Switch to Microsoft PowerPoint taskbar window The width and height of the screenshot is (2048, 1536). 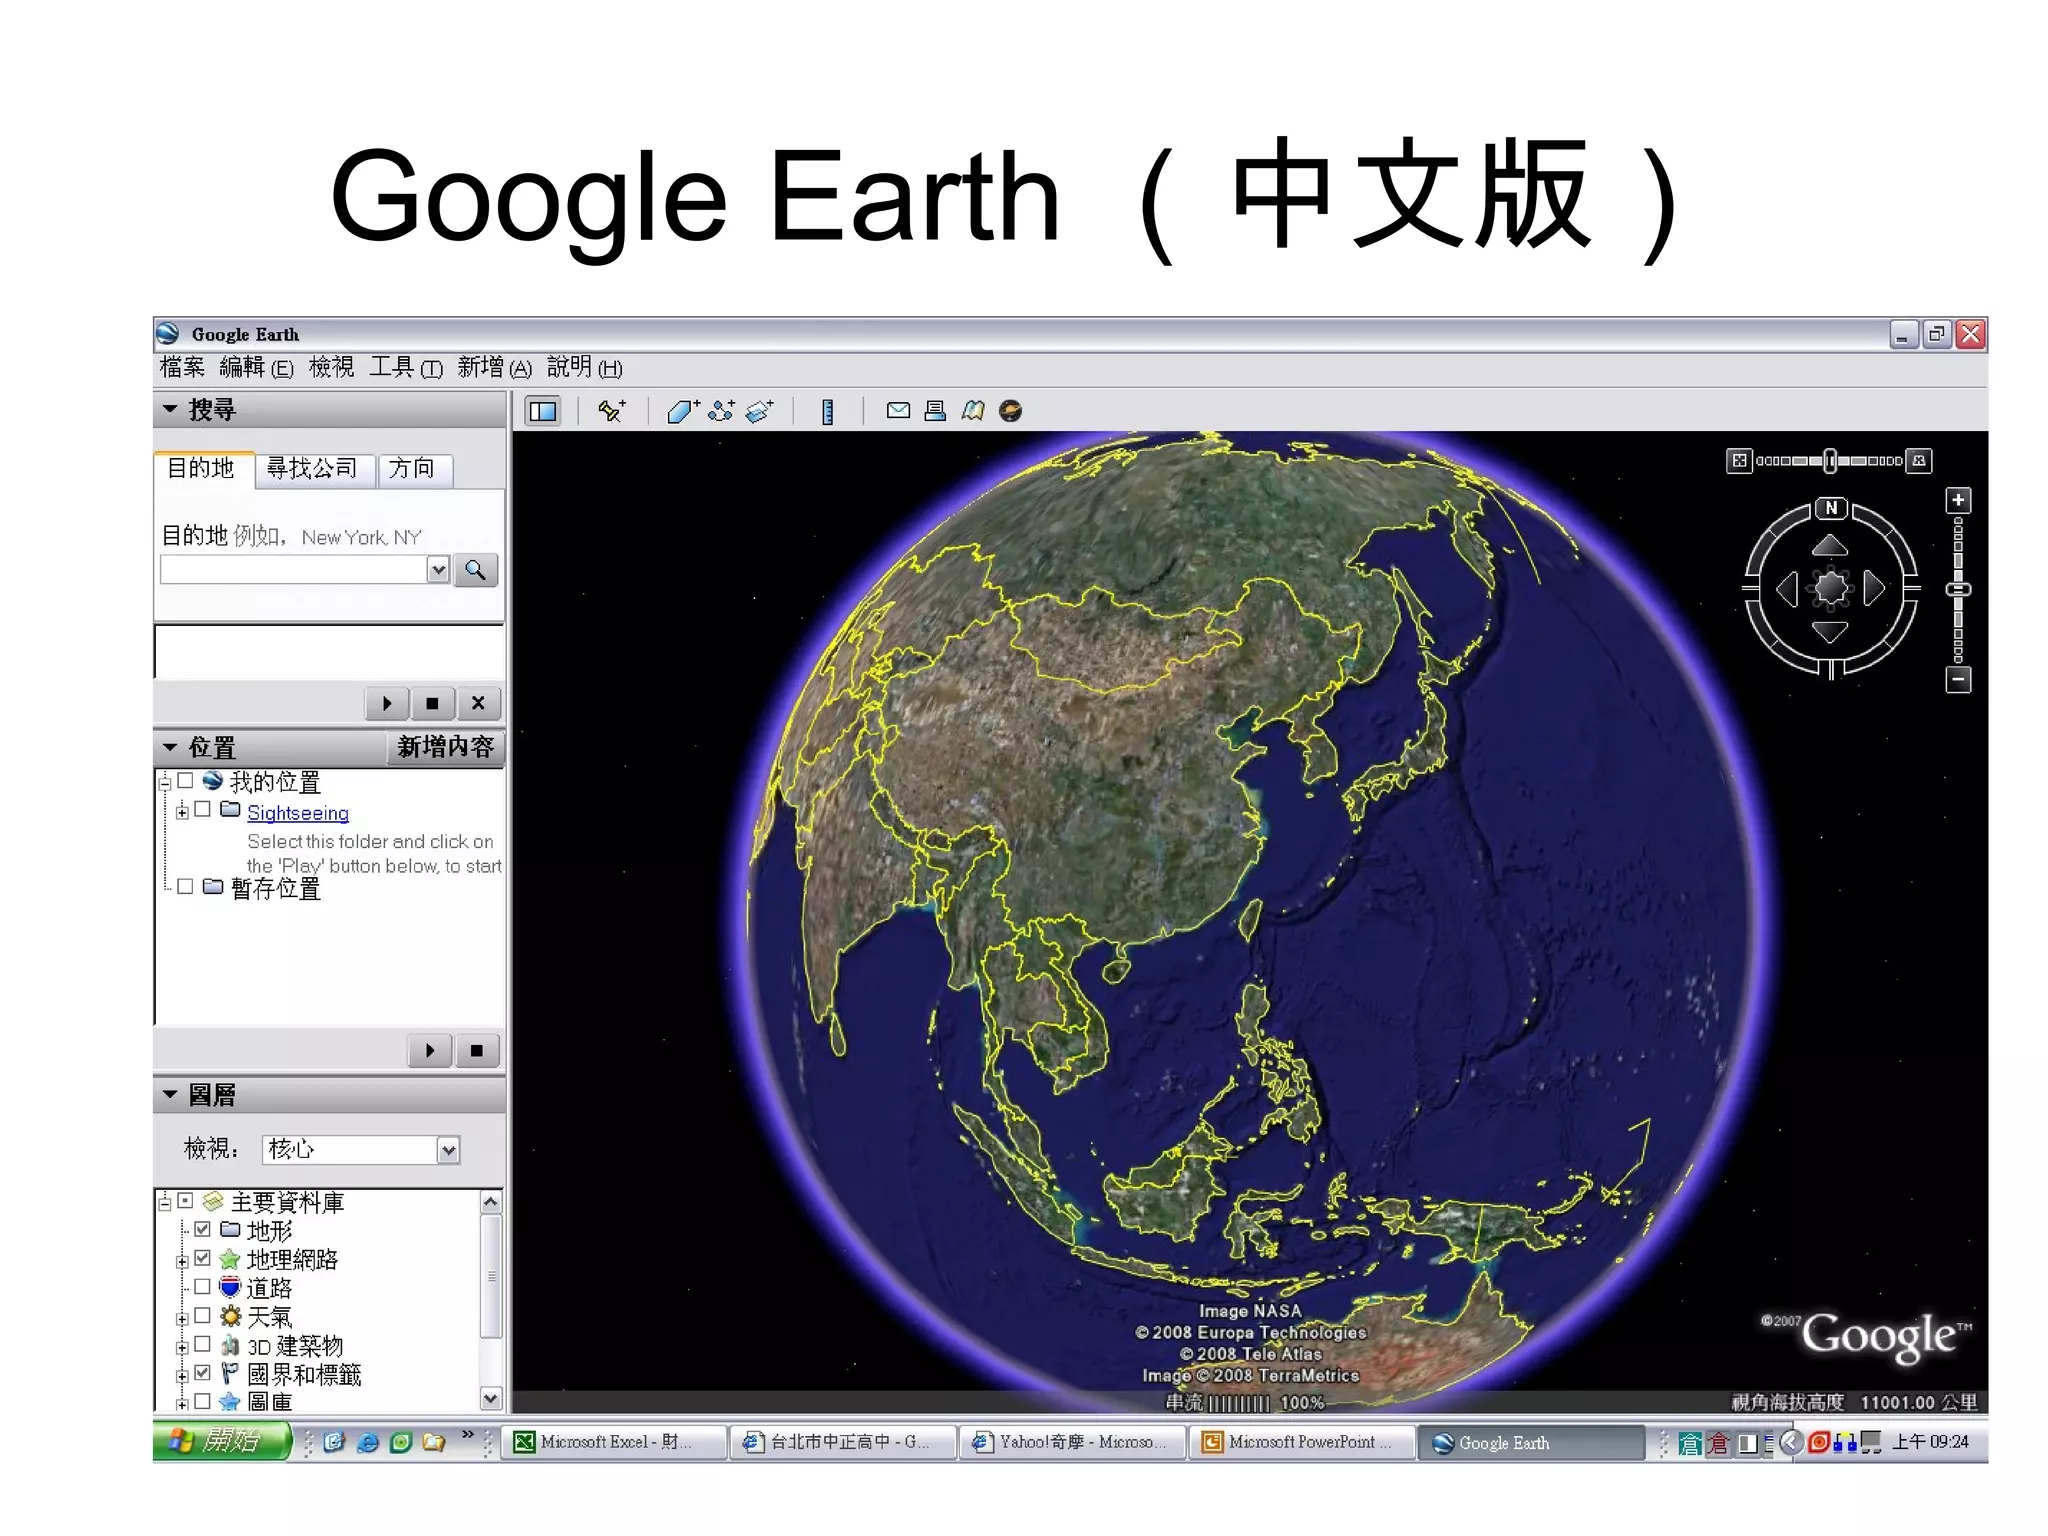point(1301,1442)
